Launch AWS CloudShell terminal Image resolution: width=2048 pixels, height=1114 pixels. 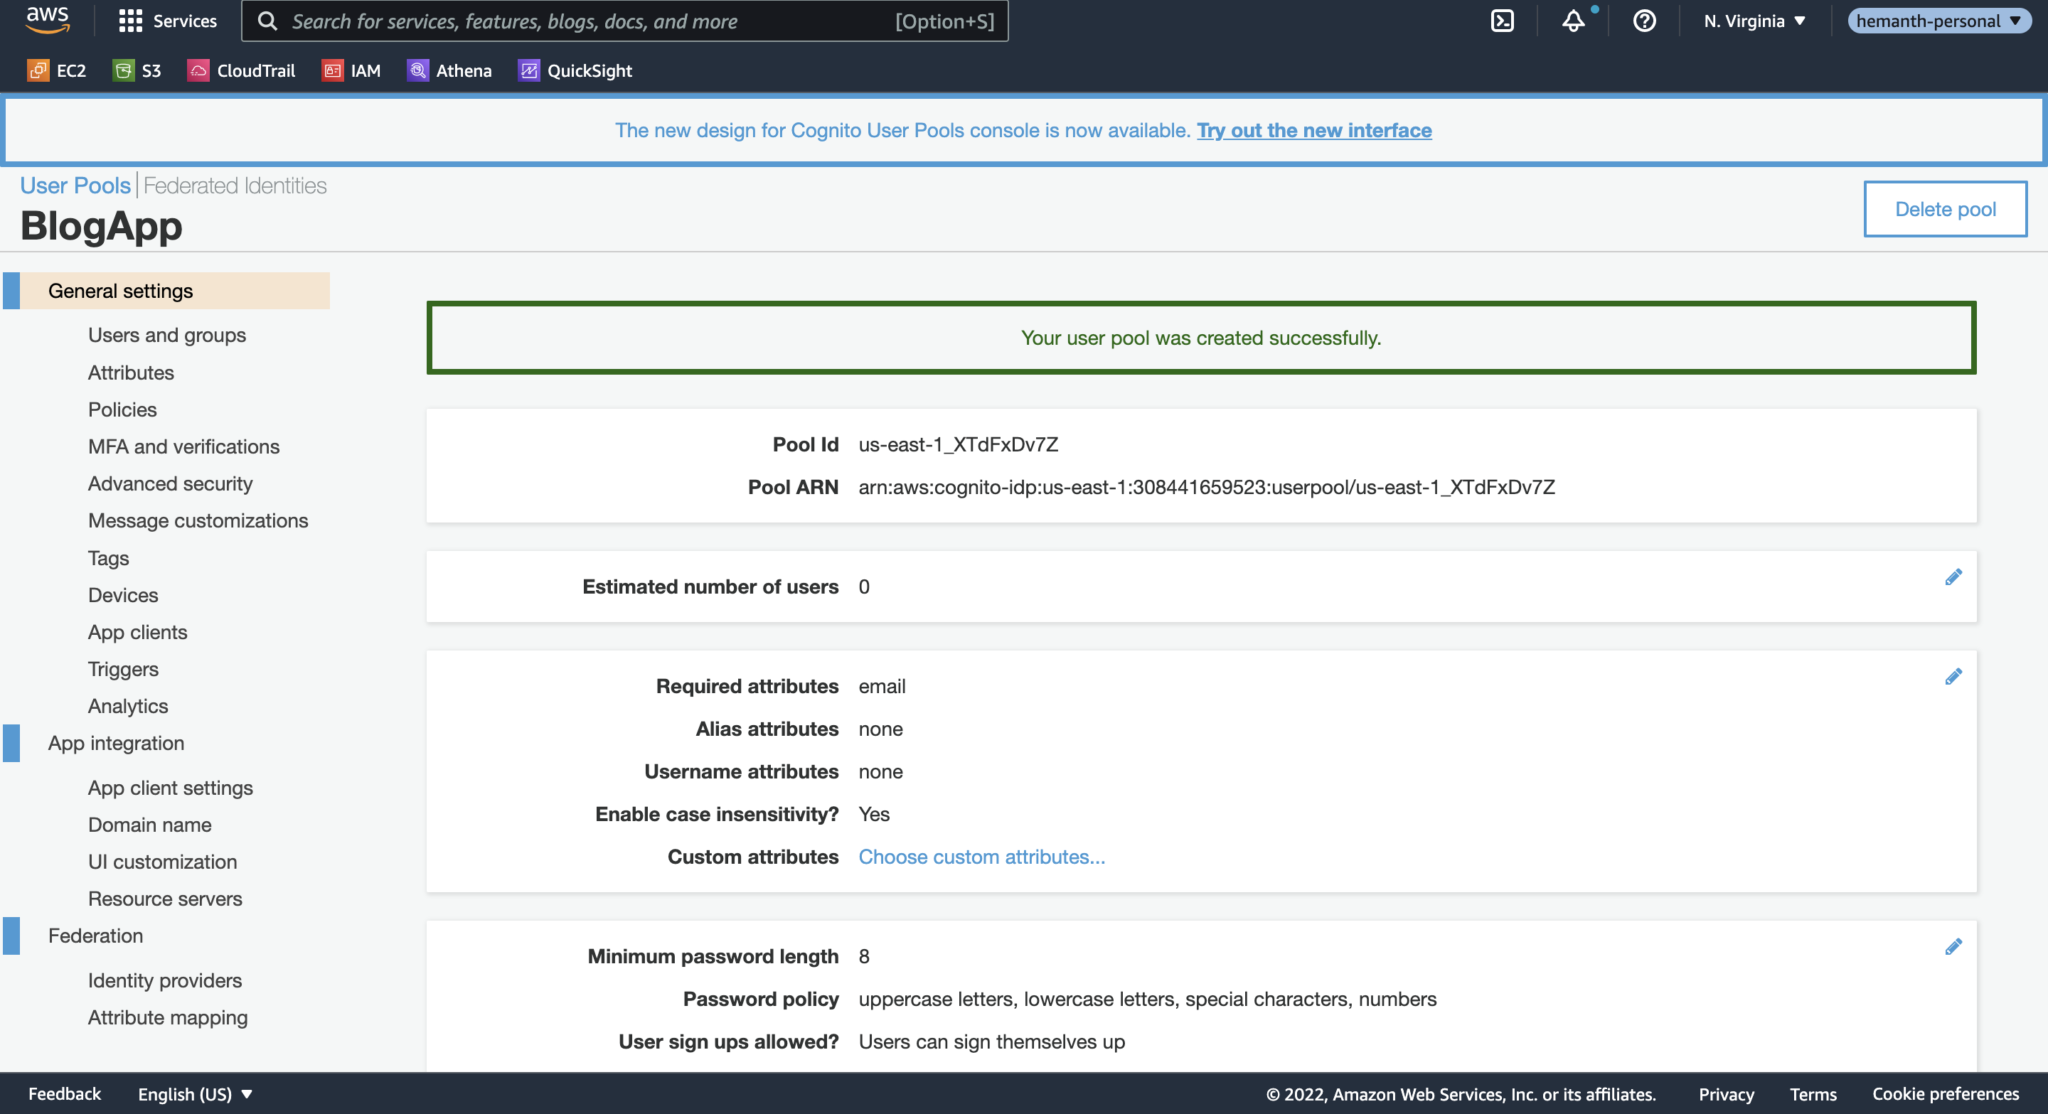click(x=1503, y=20)
